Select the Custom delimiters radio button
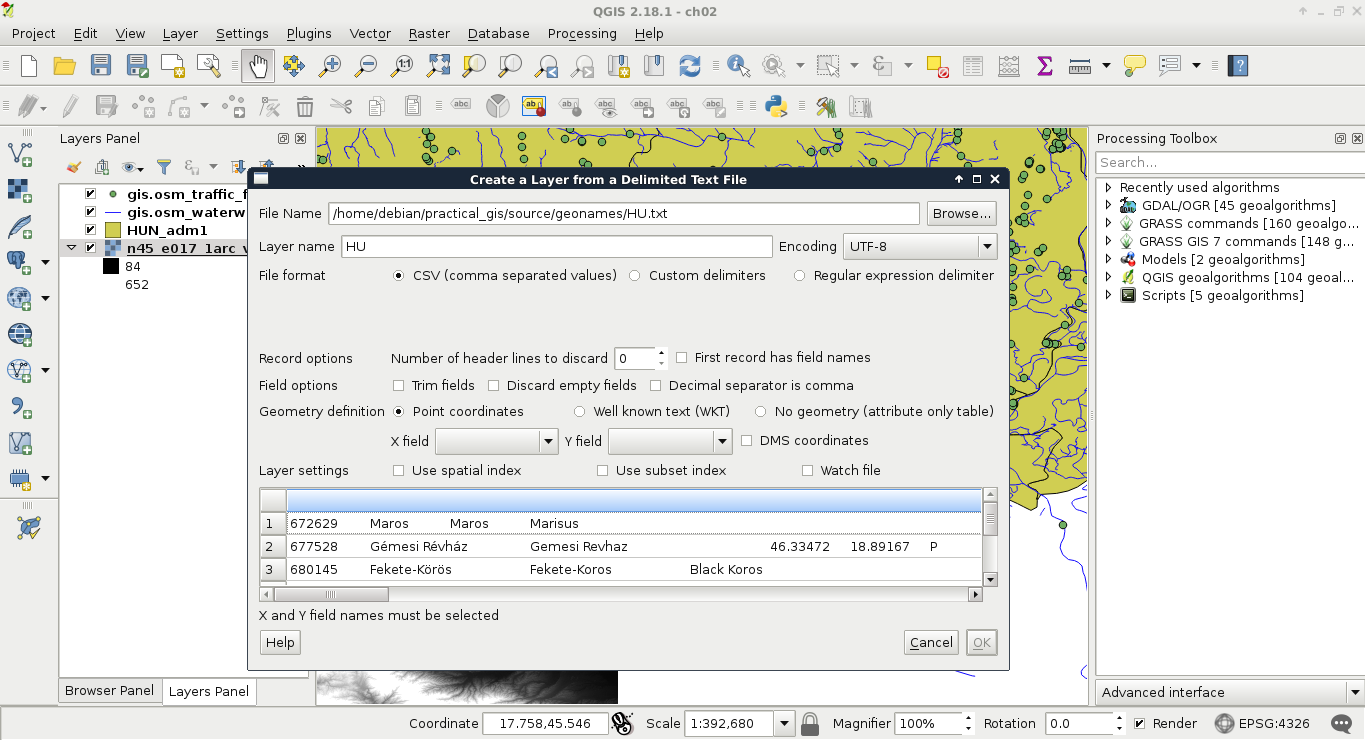 coord(635,276)
